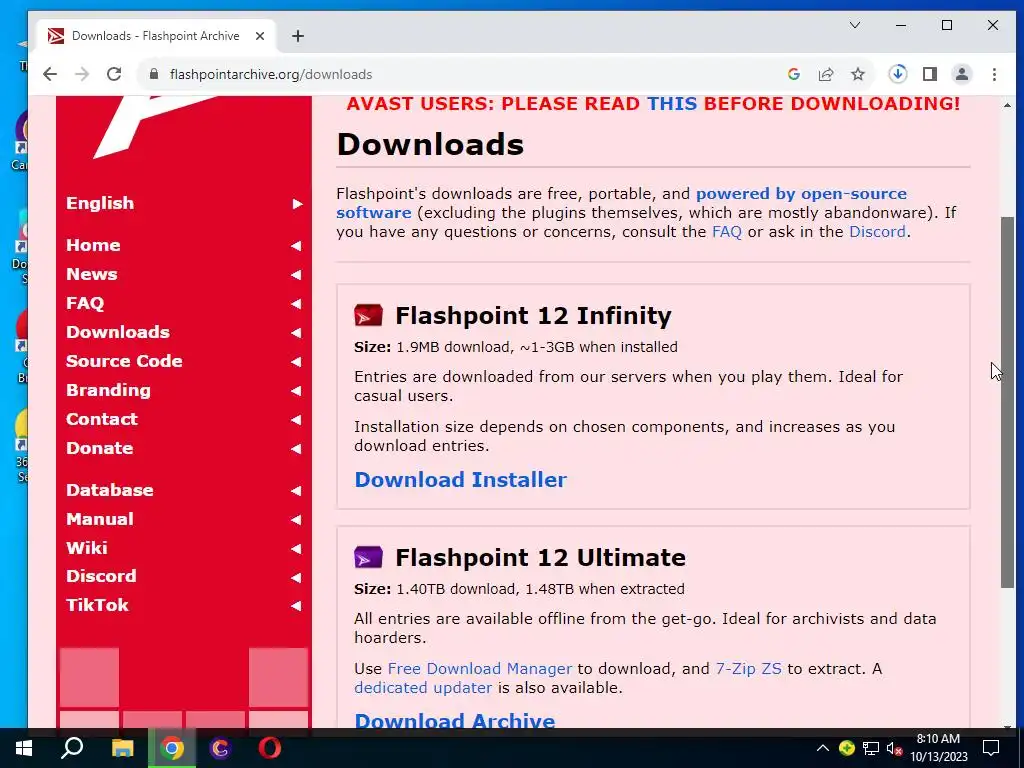1024x768 pixels.
Task: Click the taskbar clock showing 8:10 AM
Action: pos(938,748)
